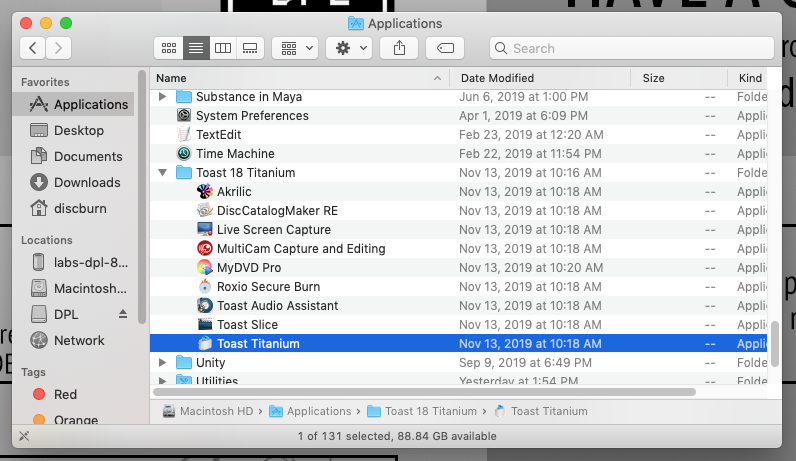Select the DPL drive in sidebar
This screenshot has width=796, height=461.
(66, 314)
